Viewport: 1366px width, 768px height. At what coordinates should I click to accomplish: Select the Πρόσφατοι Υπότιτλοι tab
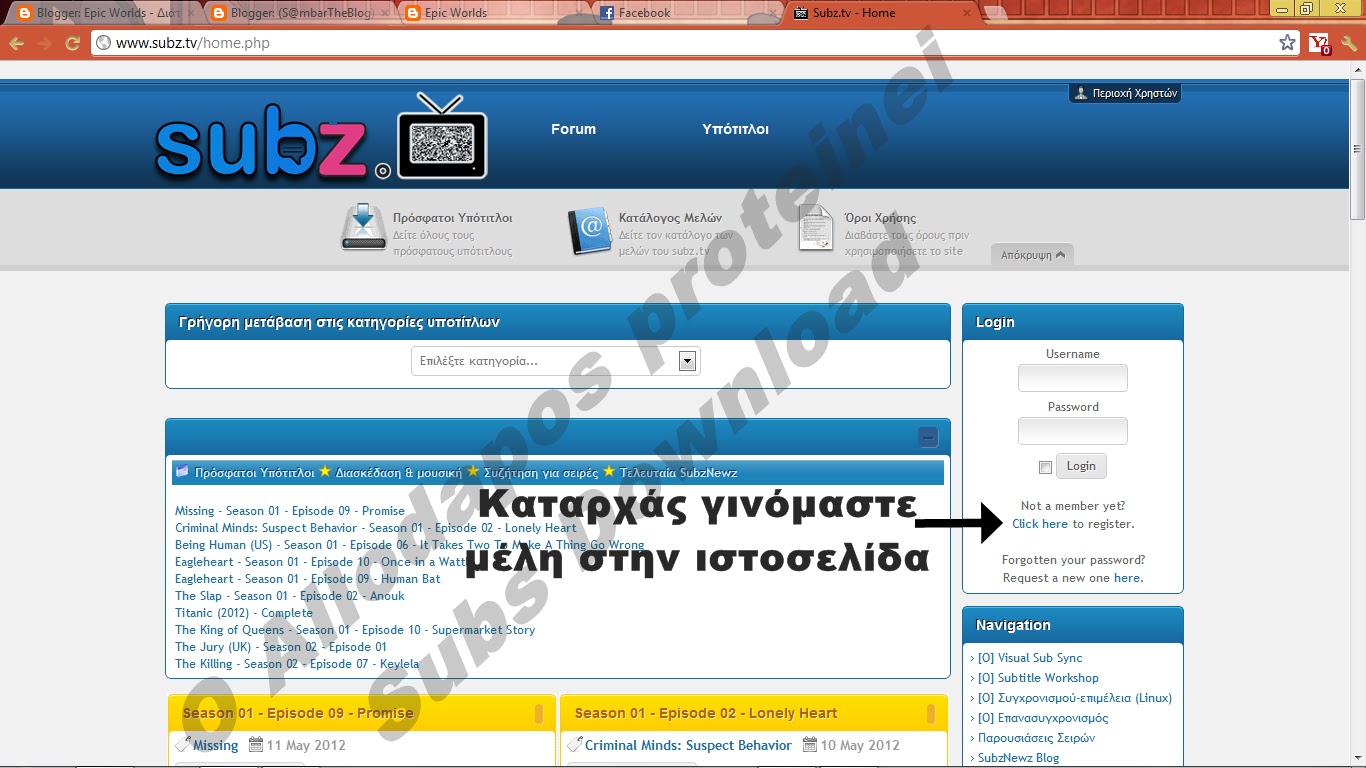(x=254, y=472)
